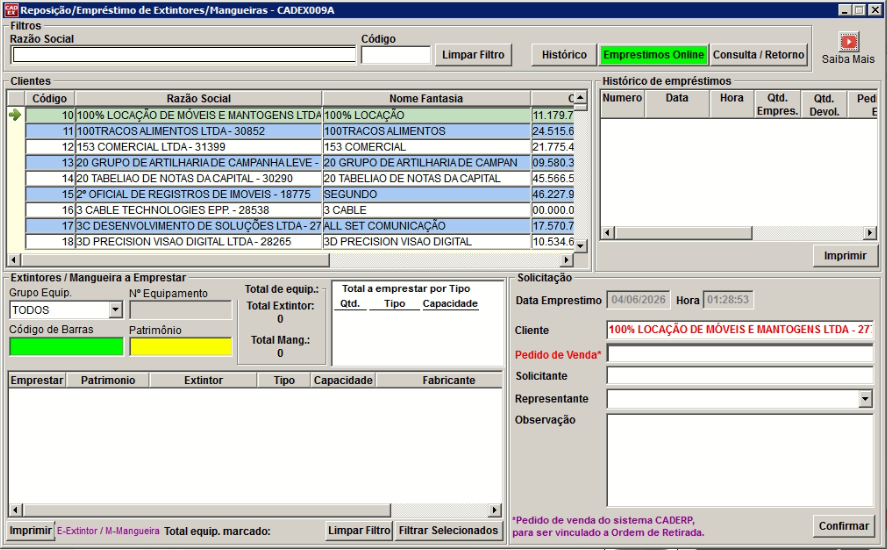Click the Hora time field
887x550 pixels.
coord(727,300)
